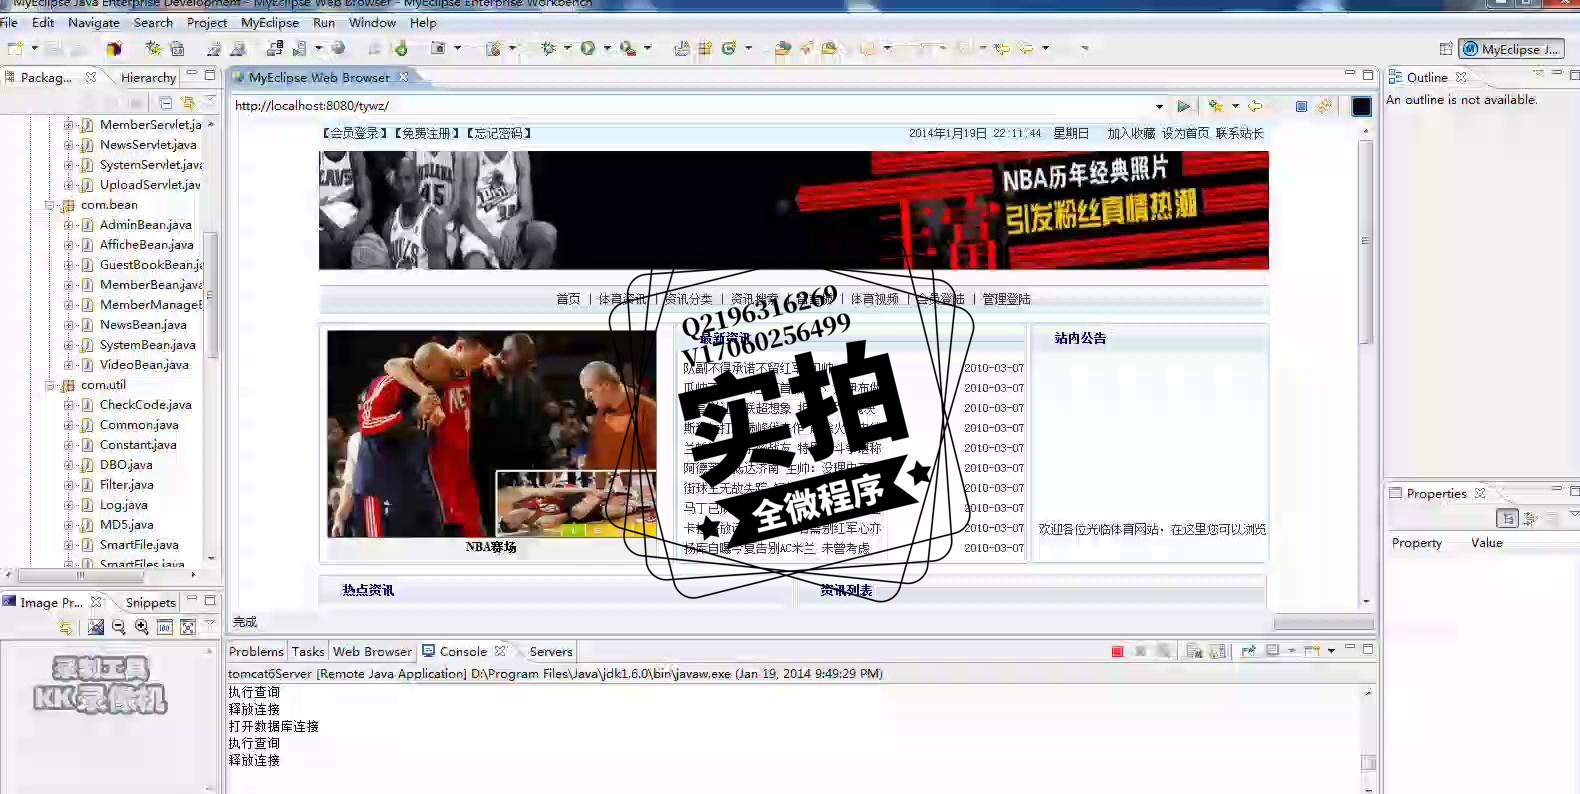Image resolution: width=1580 pixels, height=794 pixels.
Task: Click the dark black square icon in browser toolbar
Action: click(1361, 106)
